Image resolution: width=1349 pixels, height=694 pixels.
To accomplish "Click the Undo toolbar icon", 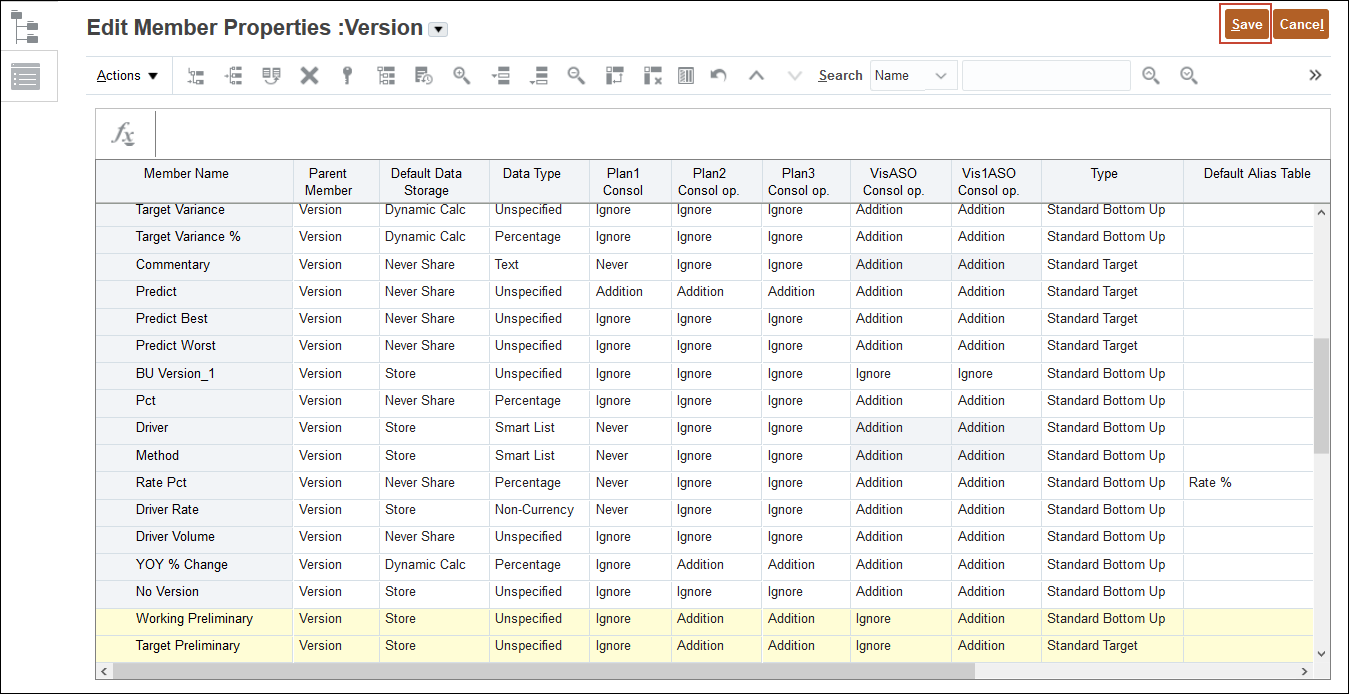I will (x=718, y=75).
